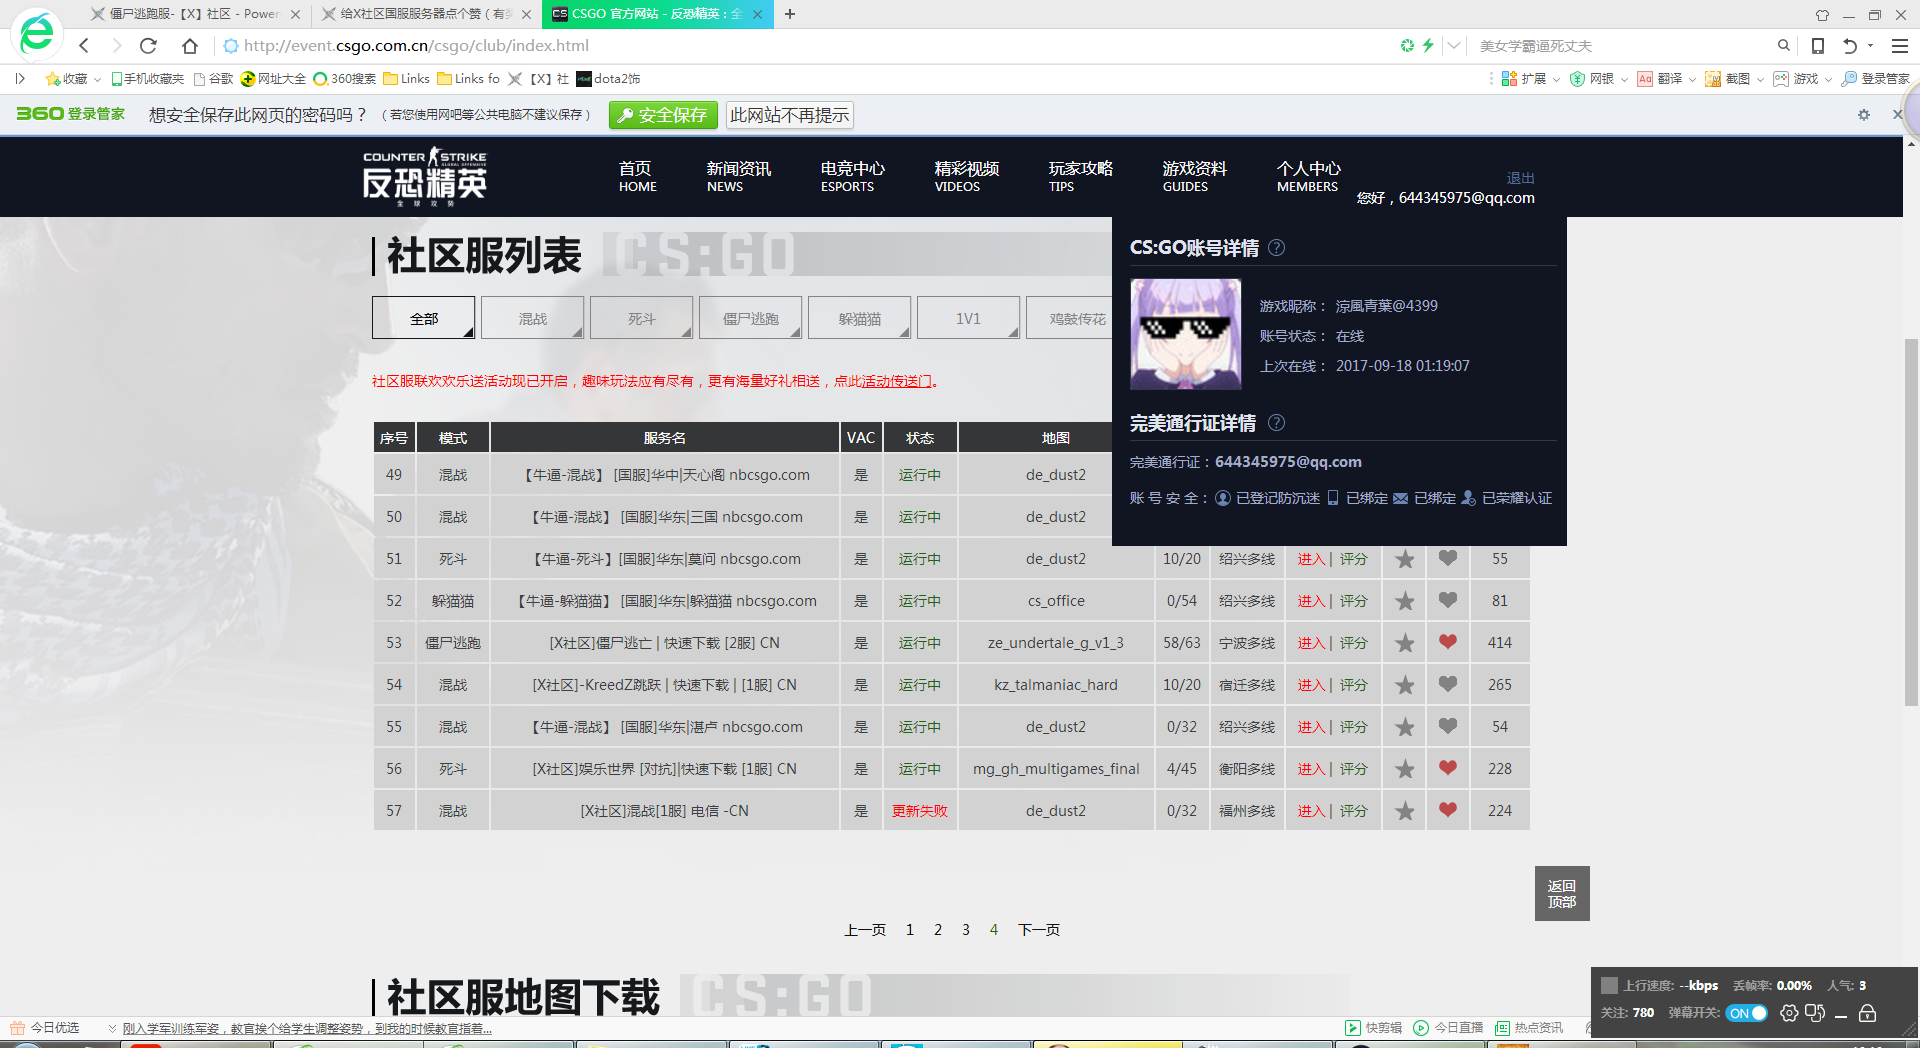Viewport: 1920px width, 1048px height.
Task: Click the lock icon in the streaming panel
Action: click(1868, 1013)
